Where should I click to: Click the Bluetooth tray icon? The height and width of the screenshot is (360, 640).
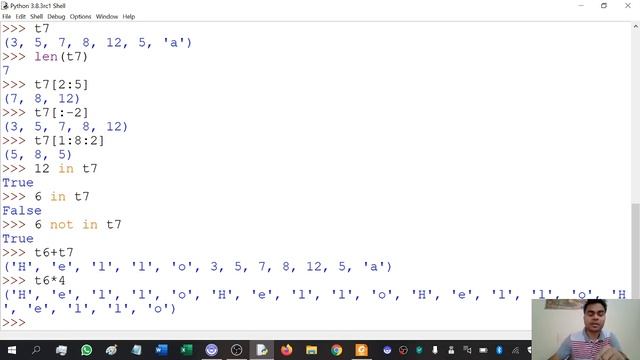click(x=499, y=350)
